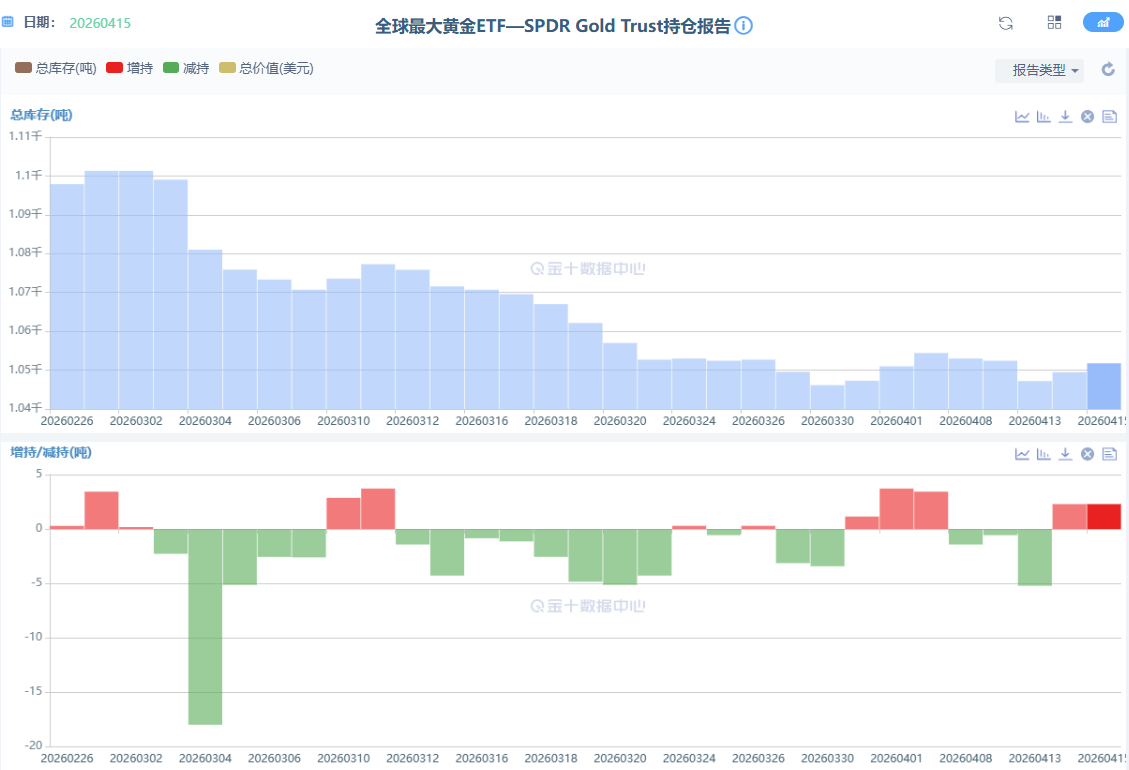Open the 报告类型 dropdown
The width and height of the screenshot is (1129, 770).
pos(1039,70)
